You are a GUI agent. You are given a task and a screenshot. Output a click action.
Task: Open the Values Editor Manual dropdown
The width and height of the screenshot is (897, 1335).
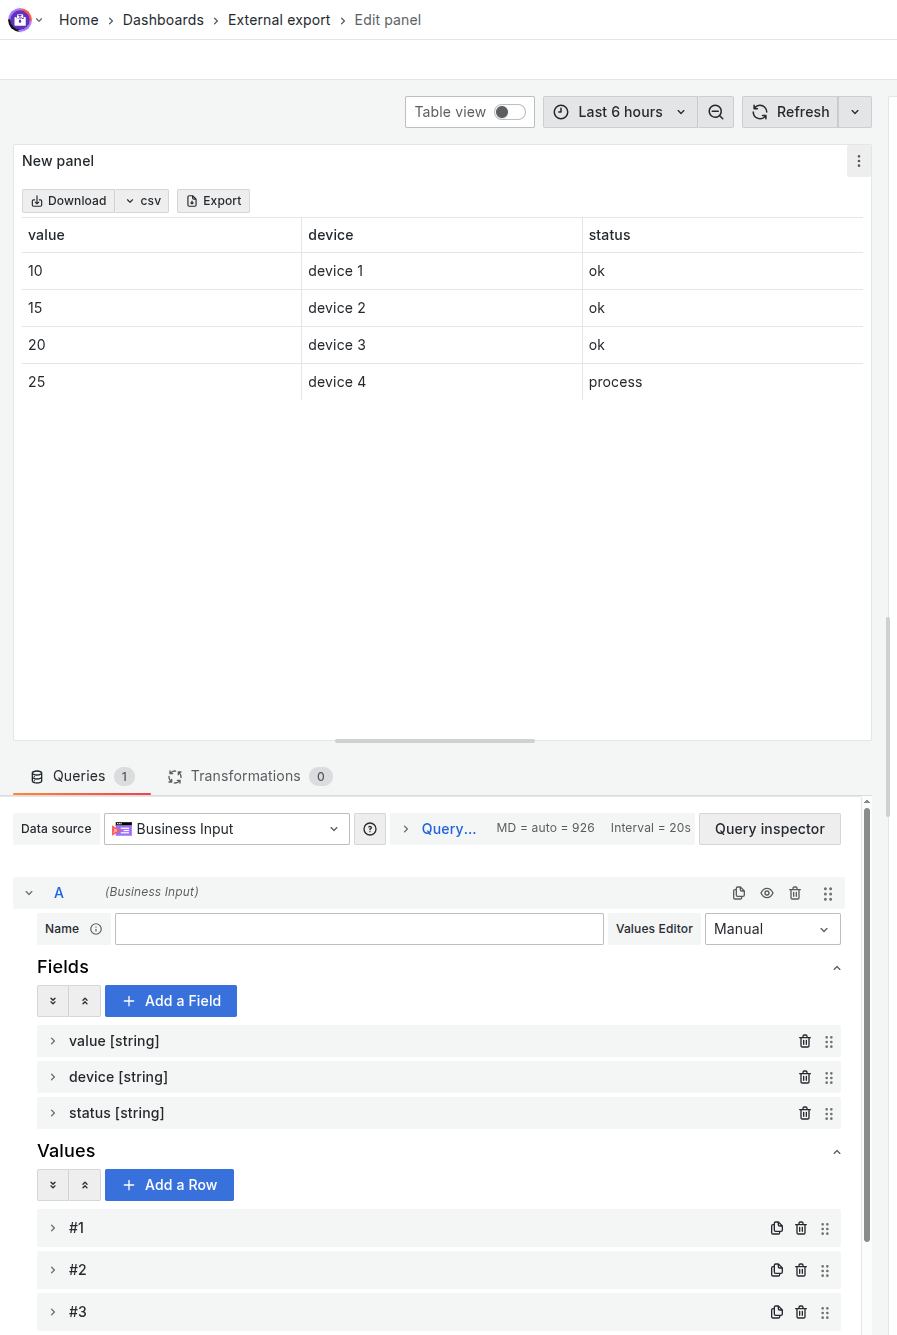(772, 929)
